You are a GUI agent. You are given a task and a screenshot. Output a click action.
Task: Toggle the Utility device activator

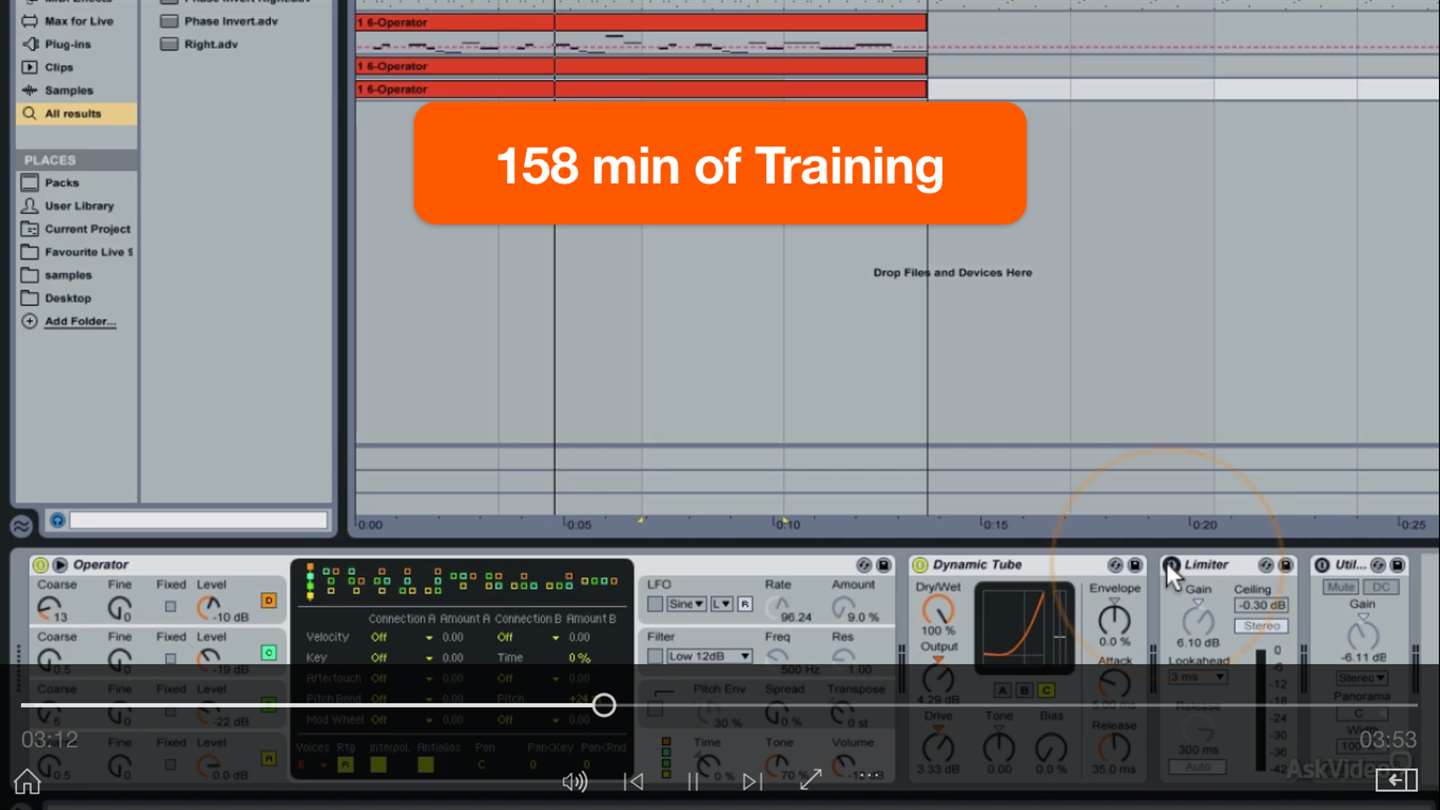[1322, 565]
